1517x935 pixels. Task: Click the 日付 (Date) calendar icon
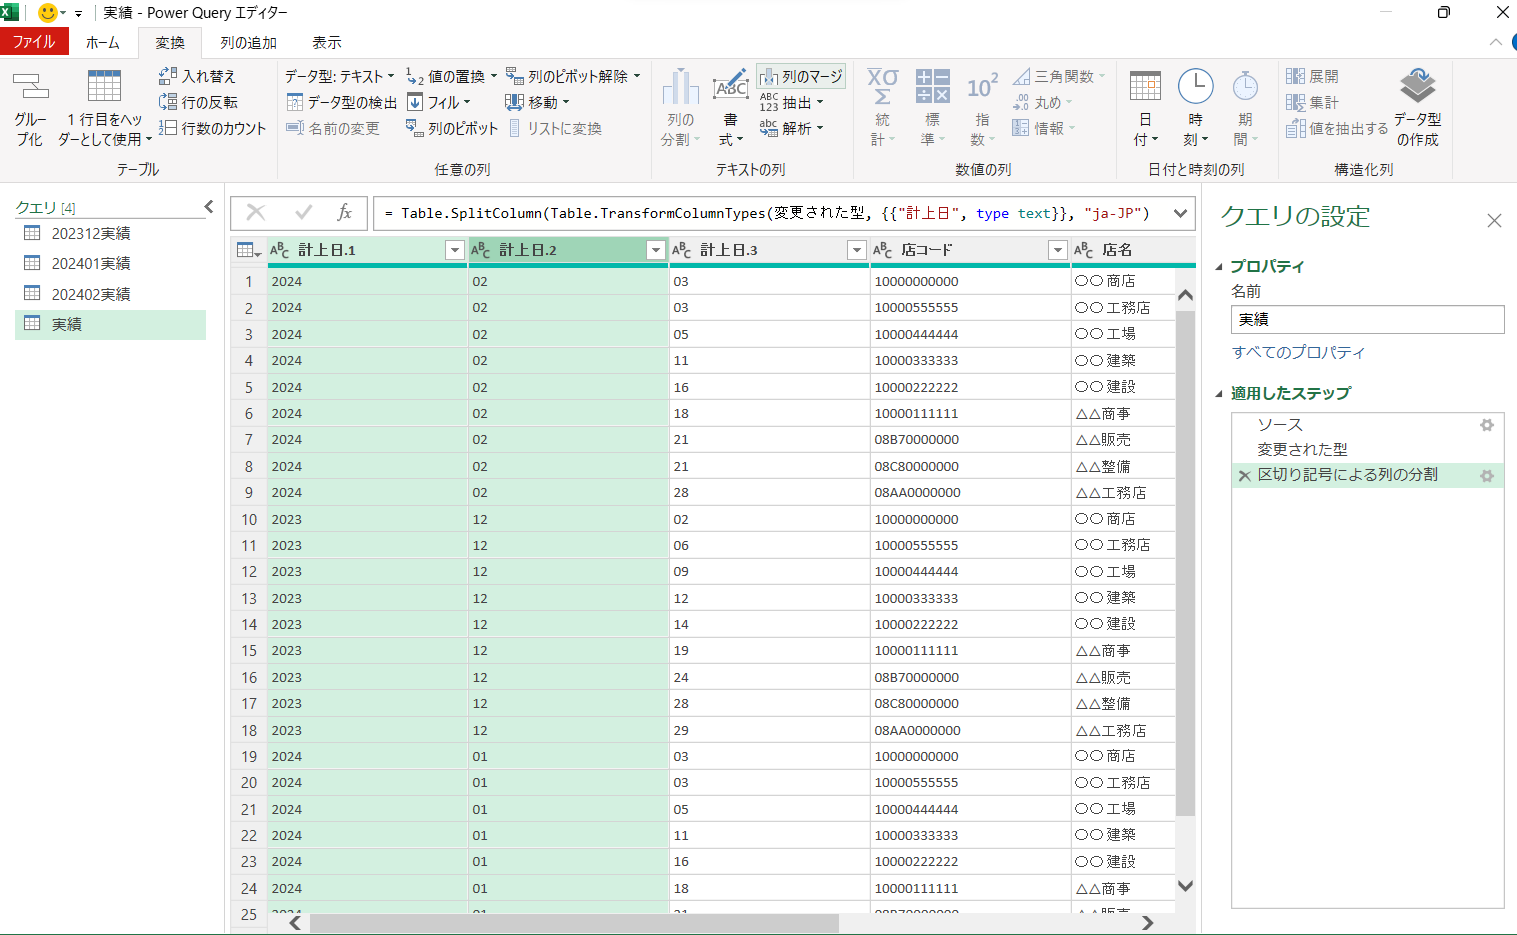[1145, 87]
